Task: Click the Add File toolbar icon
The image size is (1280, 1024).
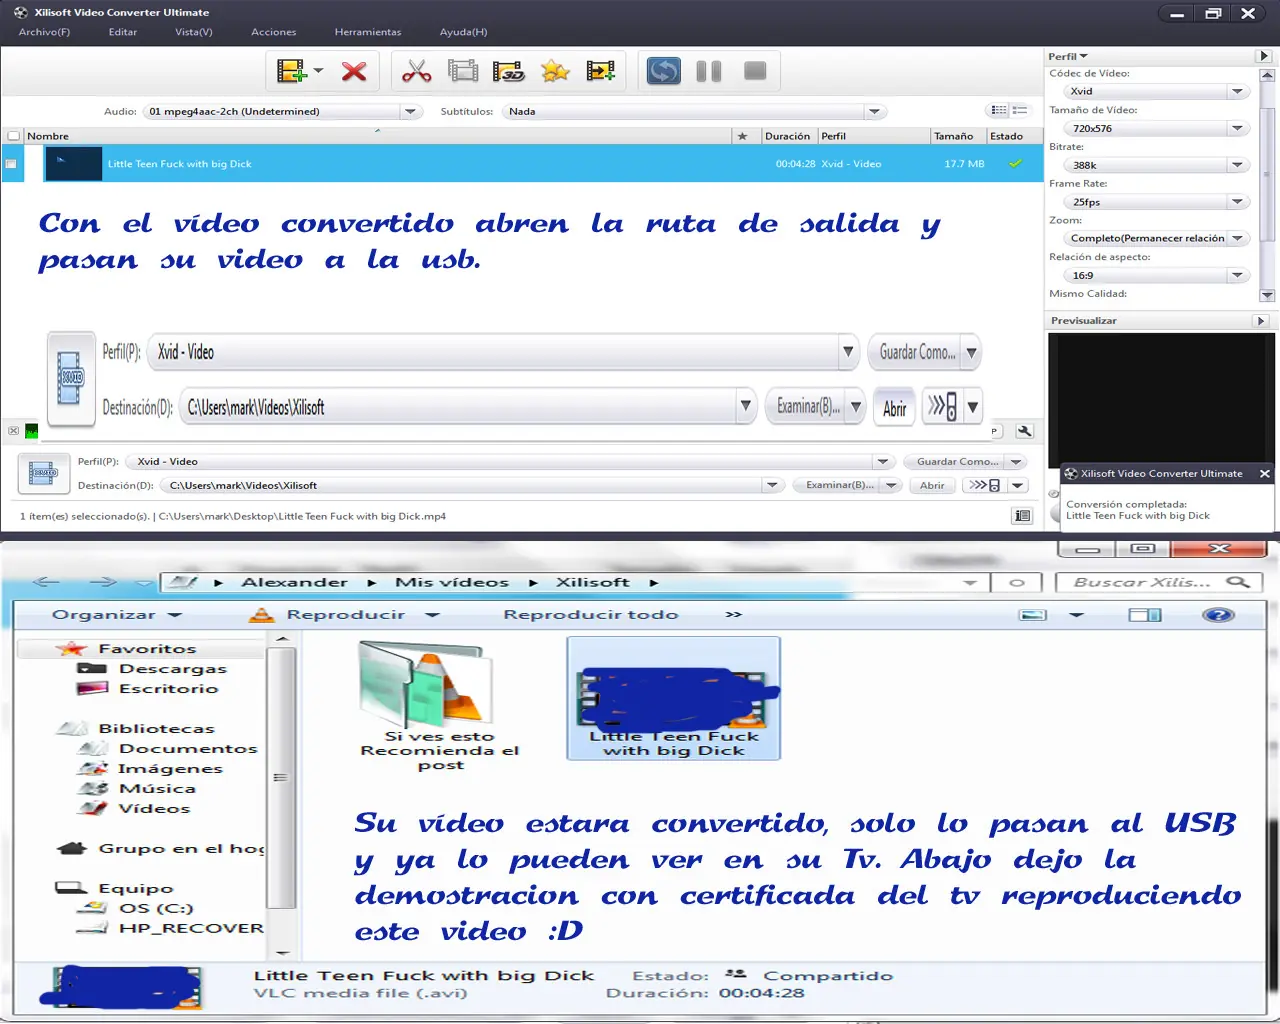Action: click(x=291, y=71)
